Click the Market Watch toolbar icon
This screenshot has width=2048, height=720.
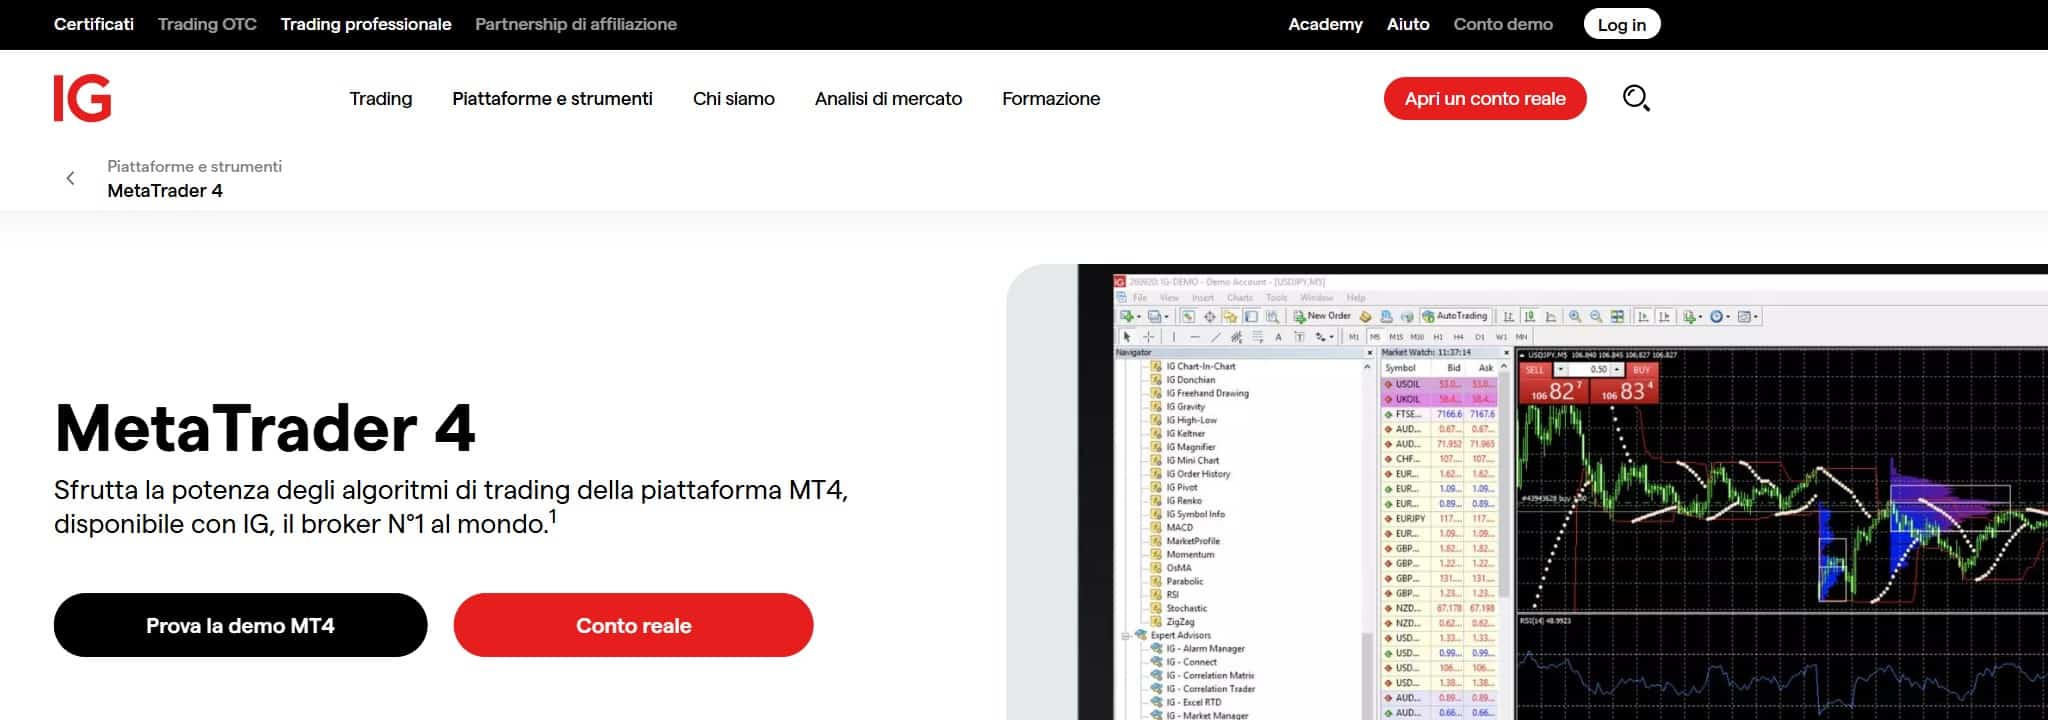click(x=1188, y=316)
